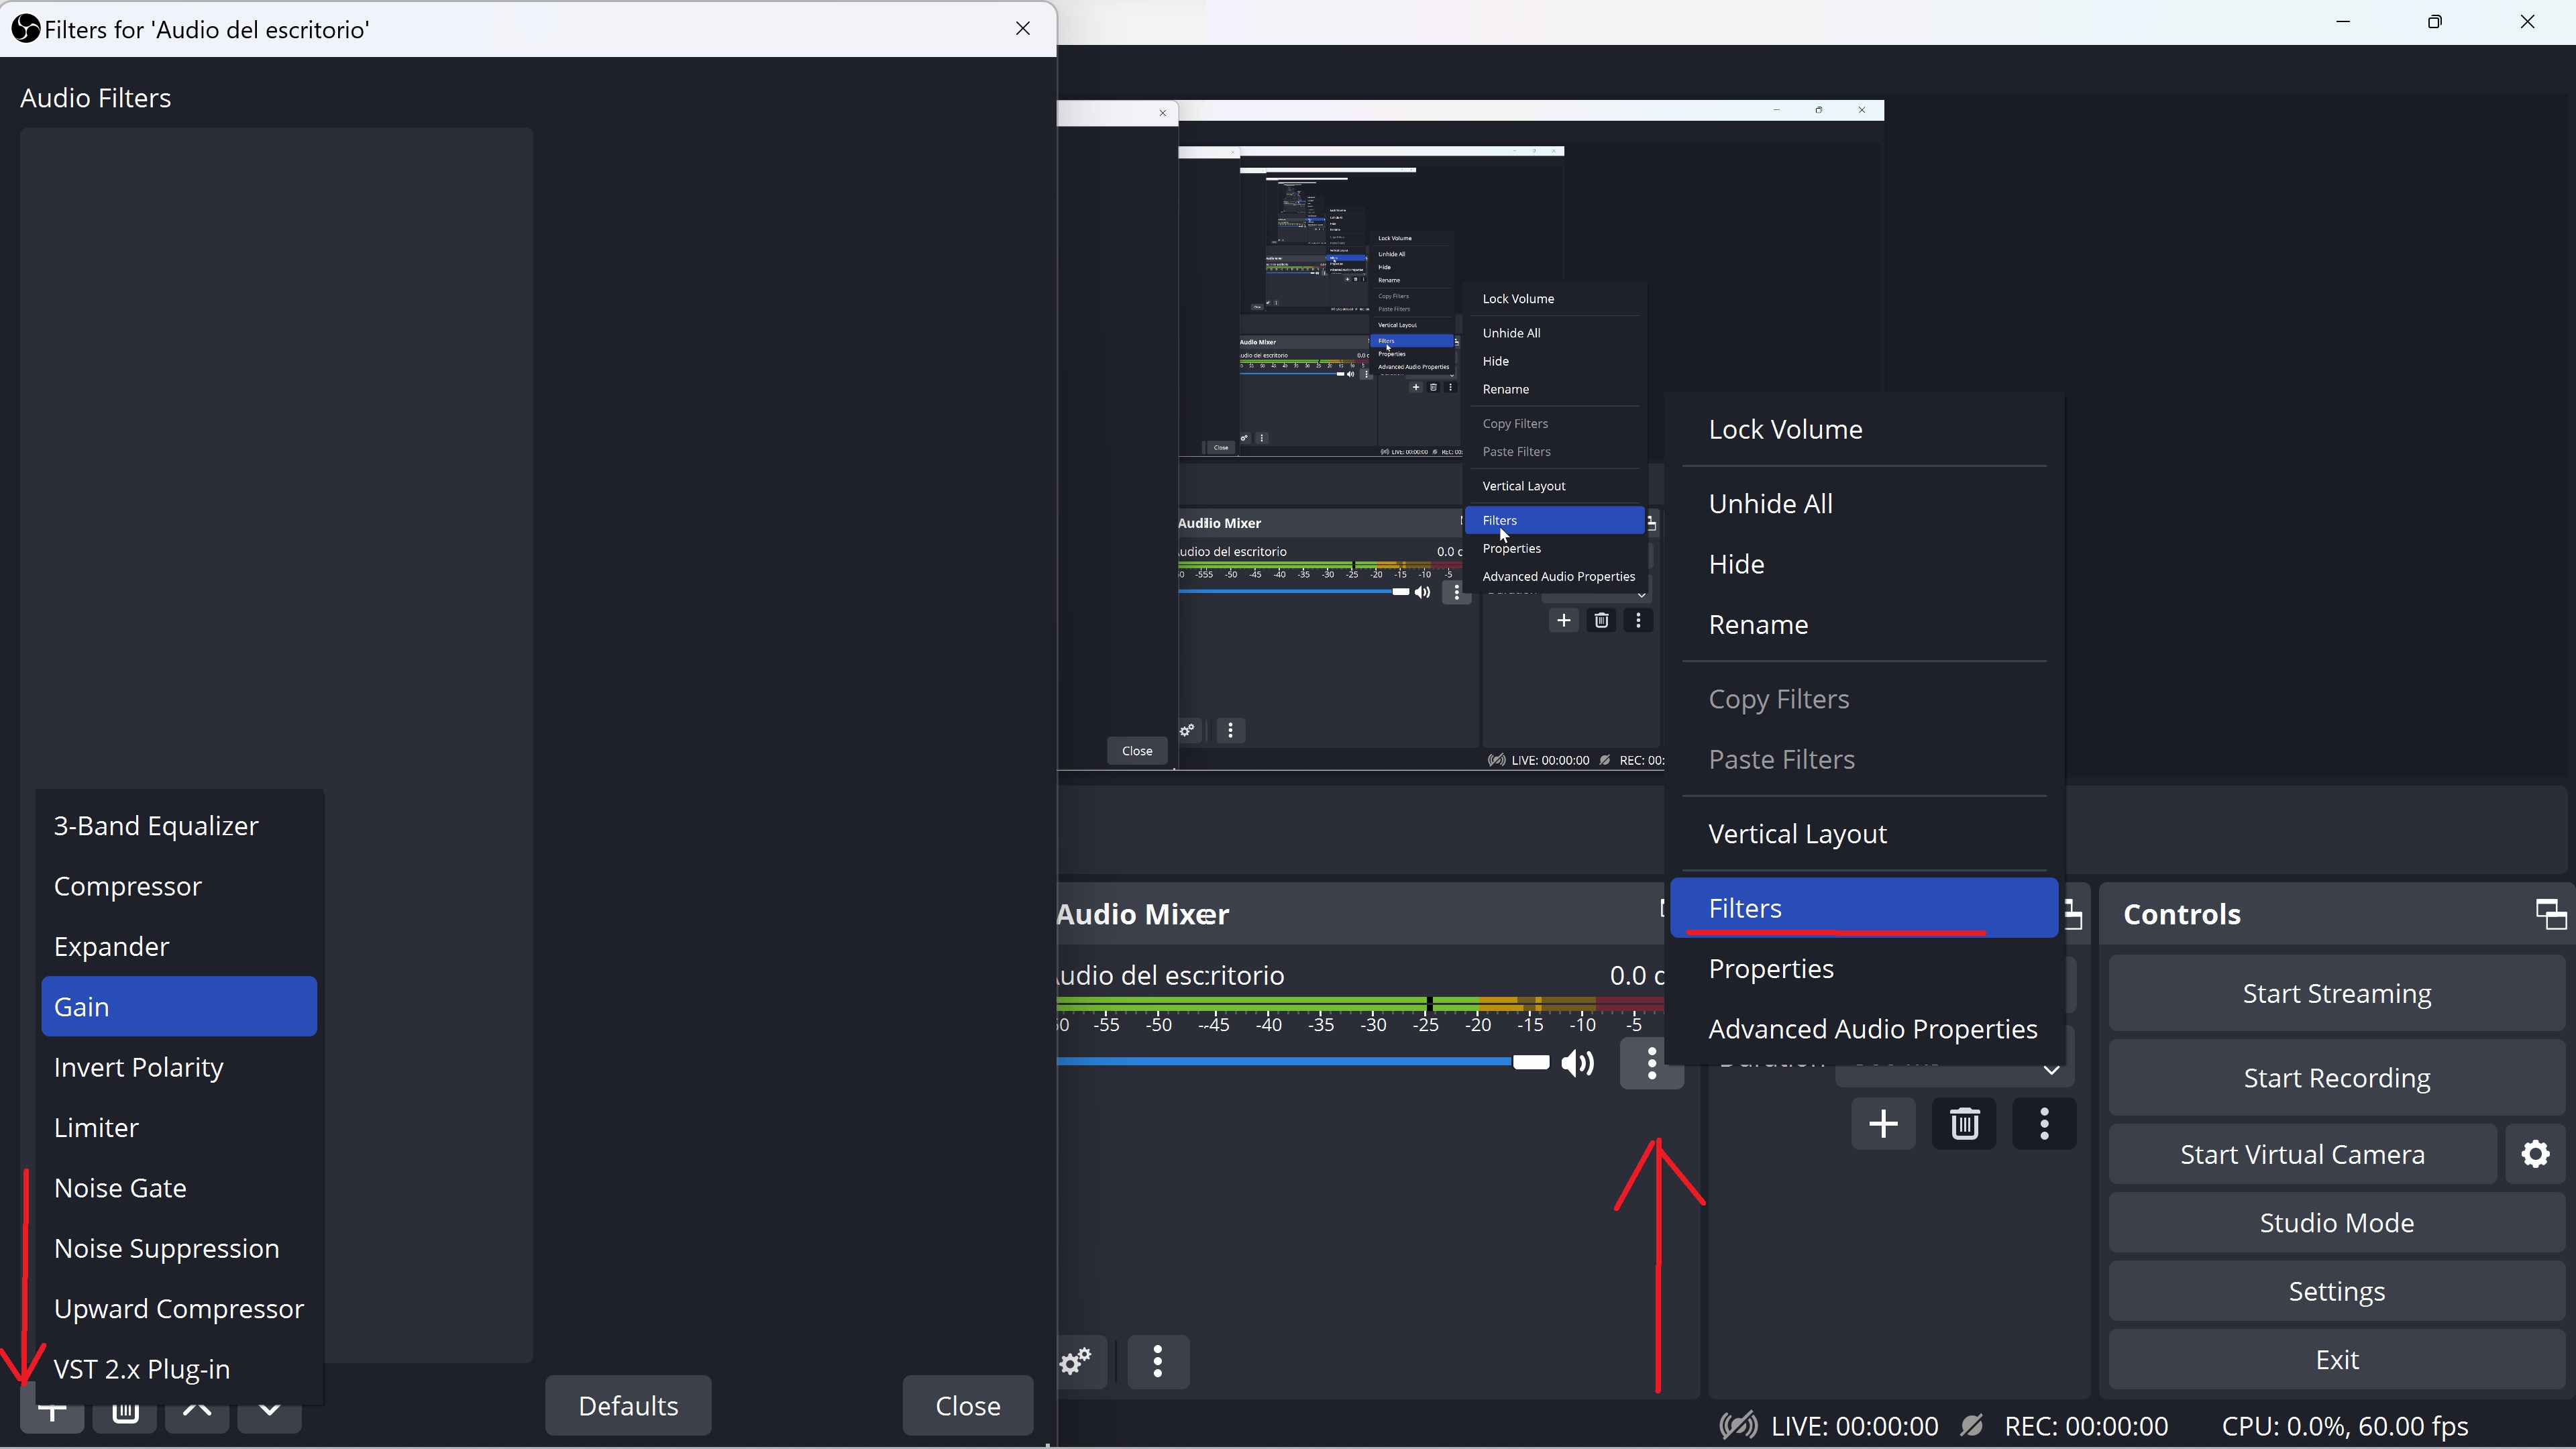
Task: Close the Filters dialog using title bar X
Action: (x=1023, y=29)
